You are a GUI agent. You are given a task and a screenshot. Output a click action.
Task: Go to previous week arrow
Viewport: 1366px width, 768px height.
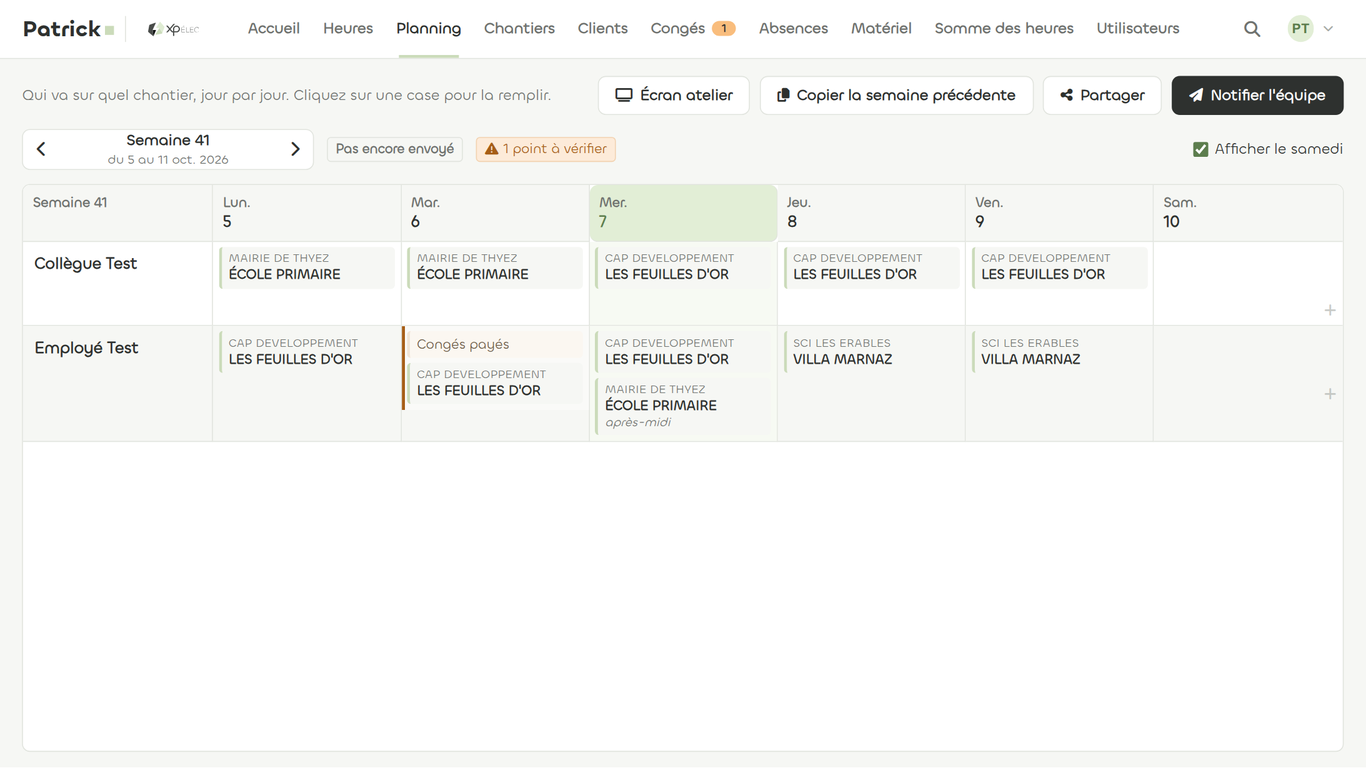coord(41,149)
